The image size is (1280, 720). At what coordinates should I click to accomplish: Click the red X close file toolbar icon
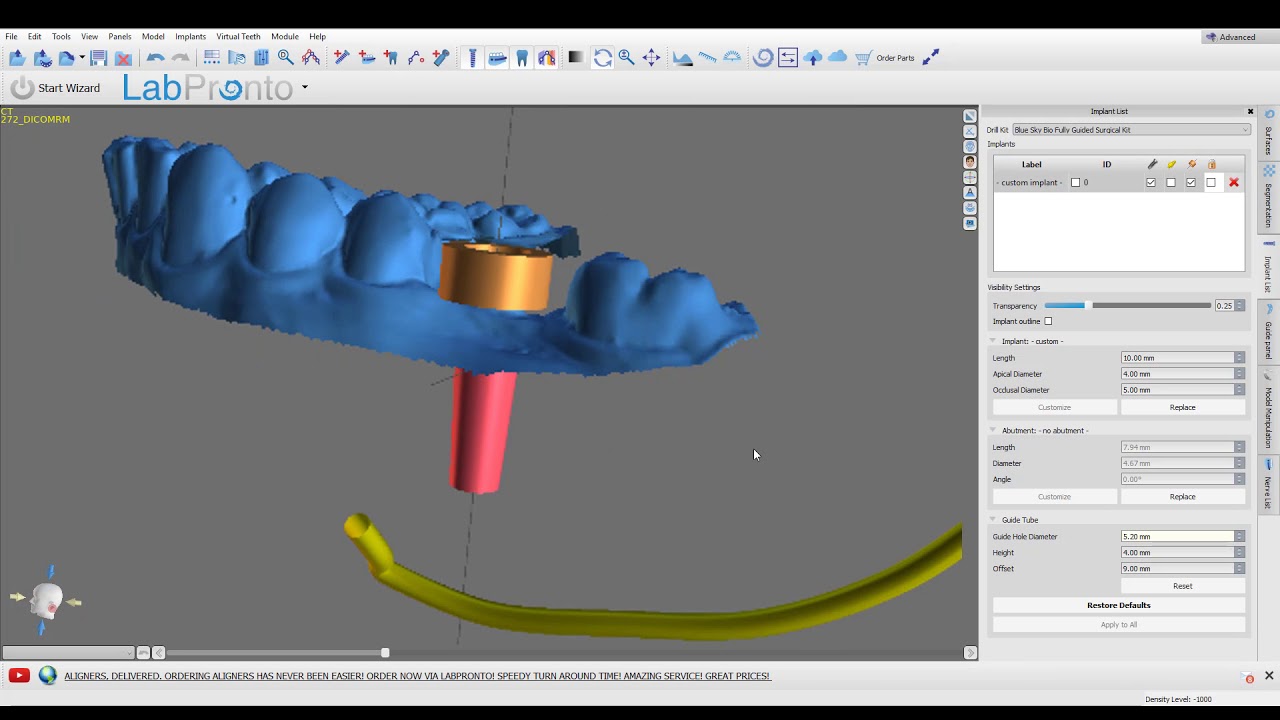tap(123, 58)
